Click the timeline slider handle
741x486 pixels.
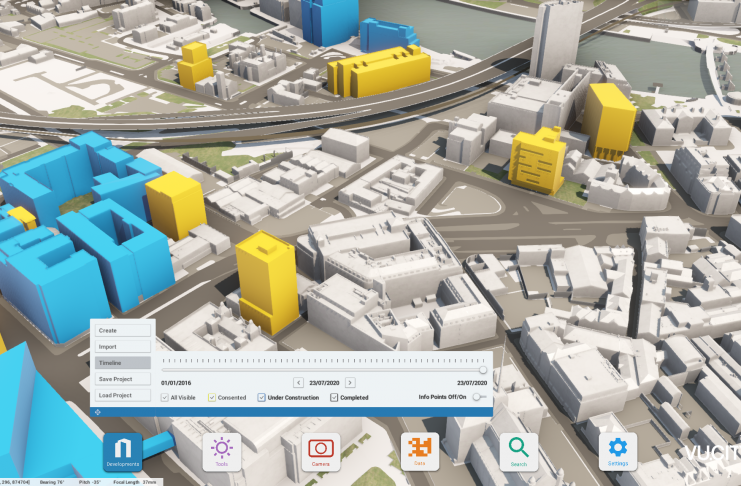483,368
